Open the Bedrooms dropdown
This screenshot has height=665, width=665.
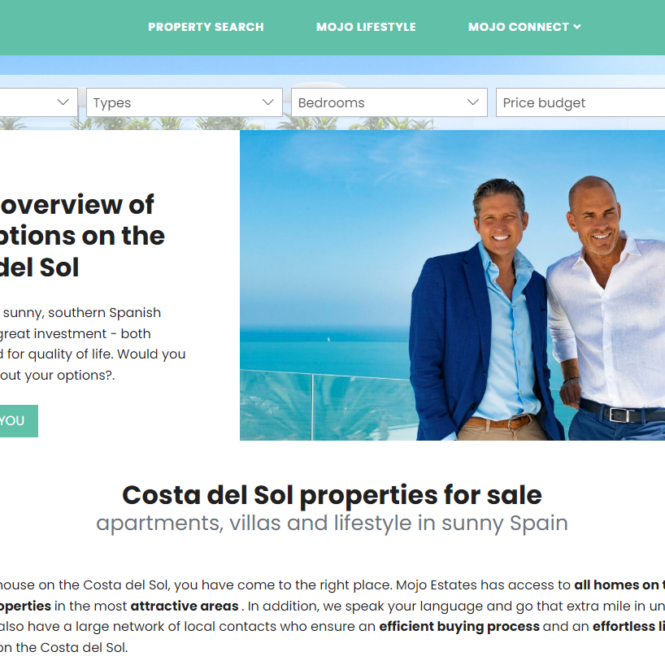coord(389,102)
